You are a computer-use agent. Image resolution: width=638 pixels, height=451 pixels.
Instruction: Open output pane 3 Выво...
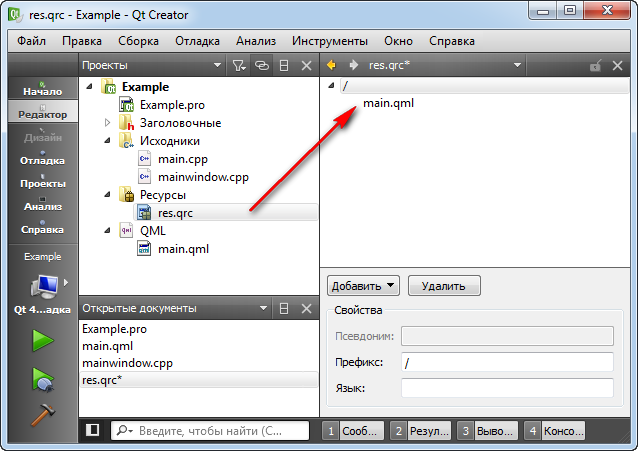487,430
